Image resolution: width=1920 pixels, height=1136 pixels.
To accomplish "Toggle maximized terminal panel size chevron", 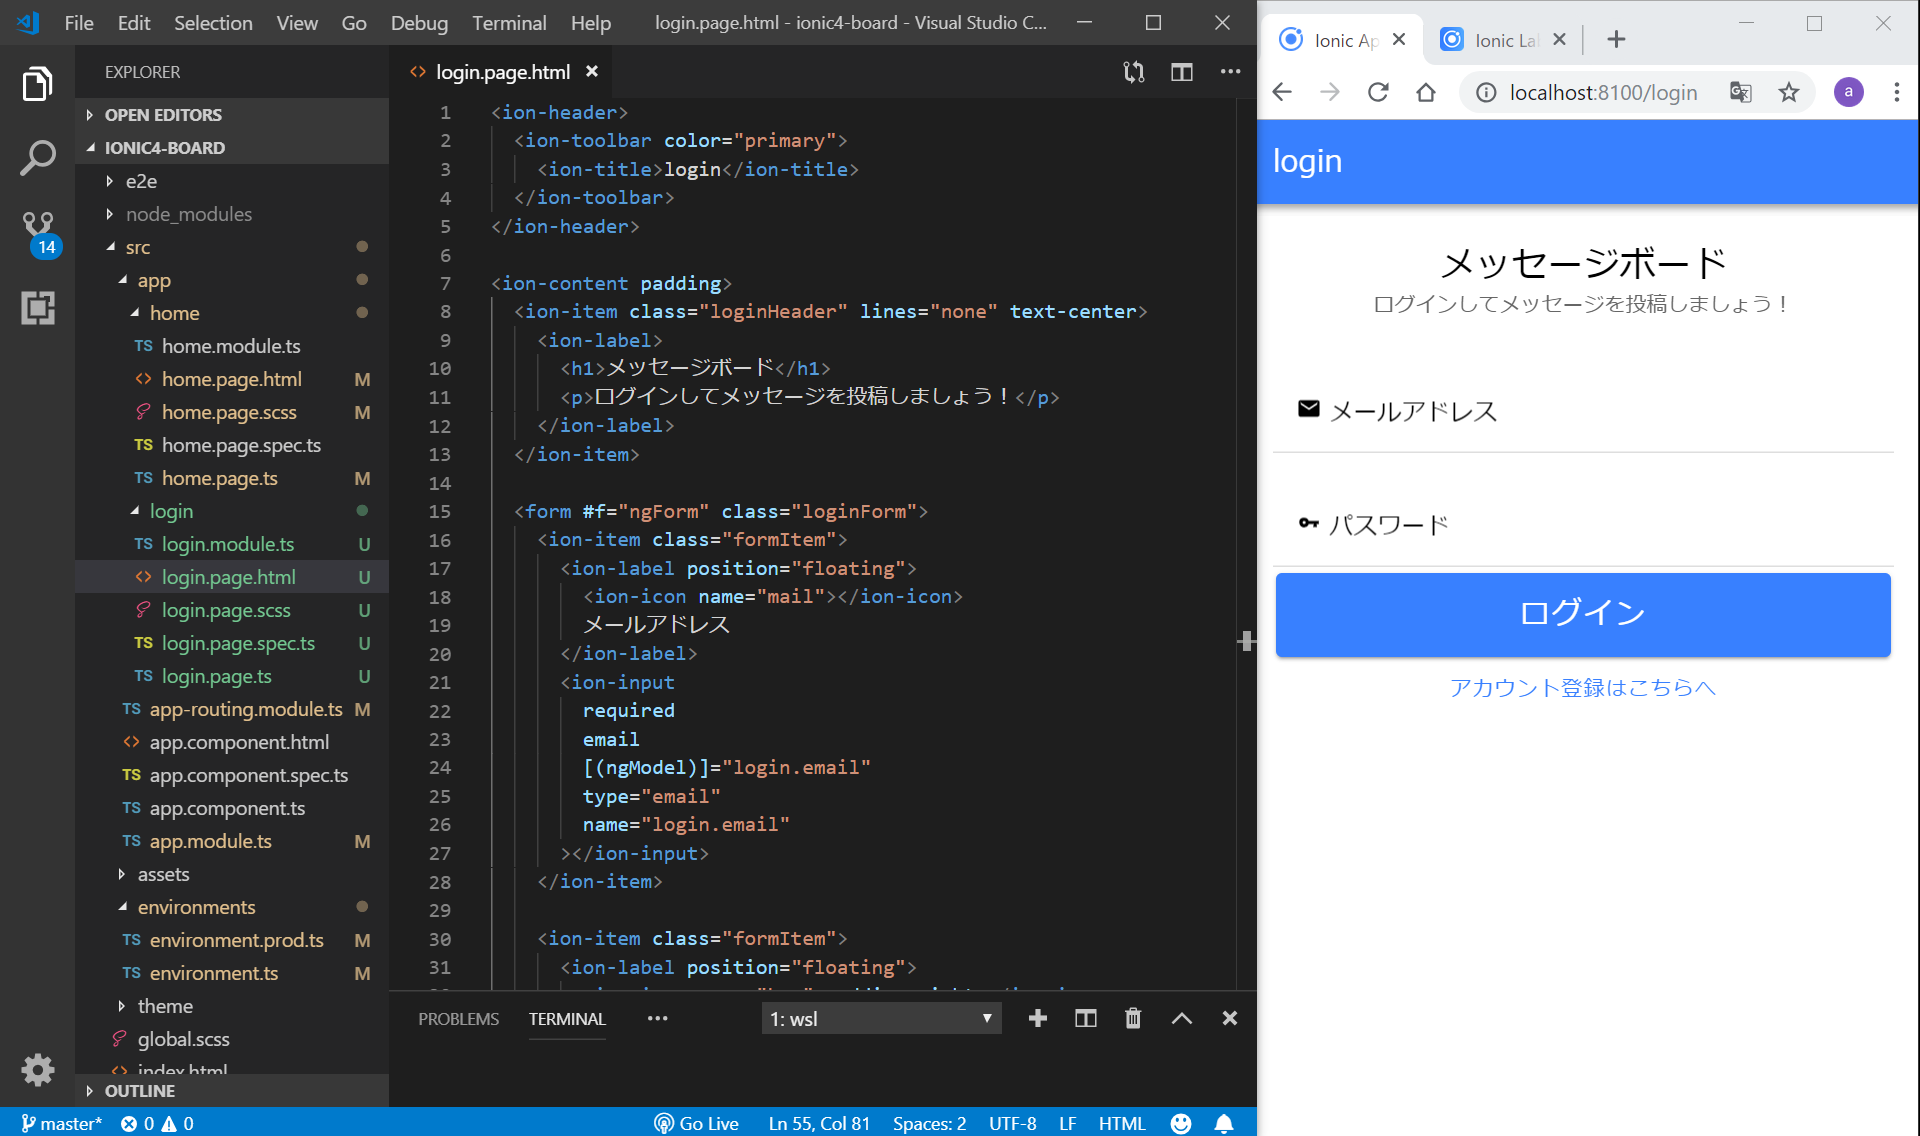I will click(x=1181, y=1018).
